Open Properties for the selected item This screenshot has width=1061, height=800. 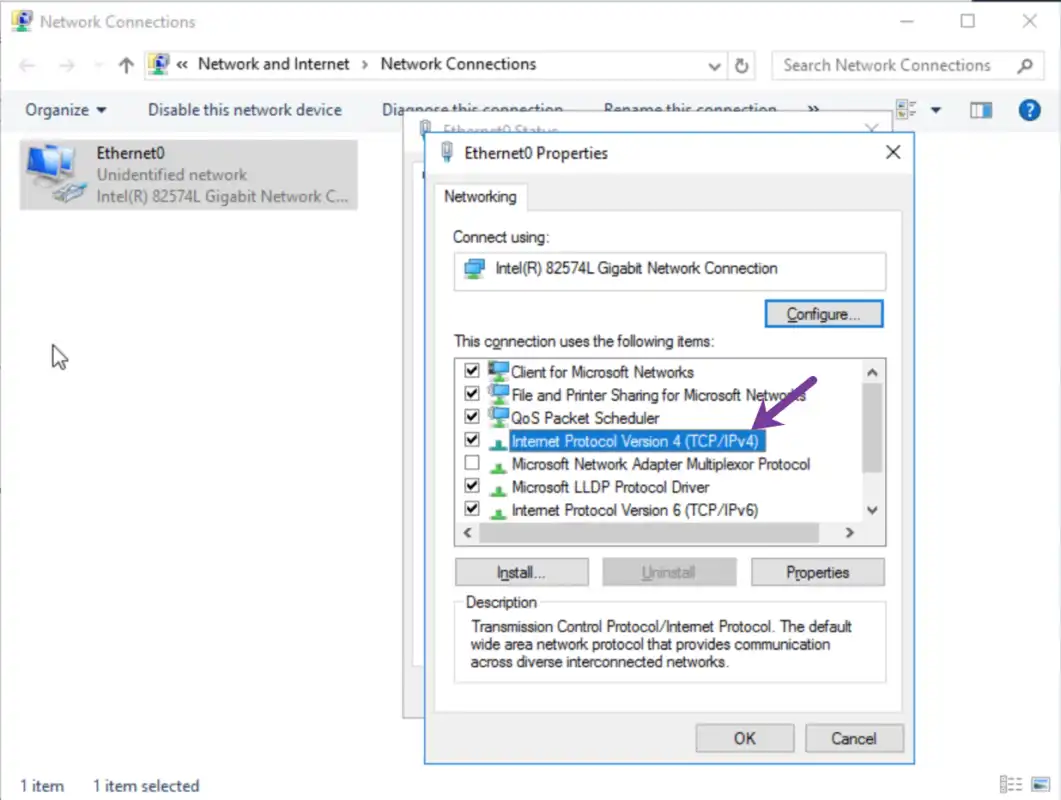coord(817,573)
